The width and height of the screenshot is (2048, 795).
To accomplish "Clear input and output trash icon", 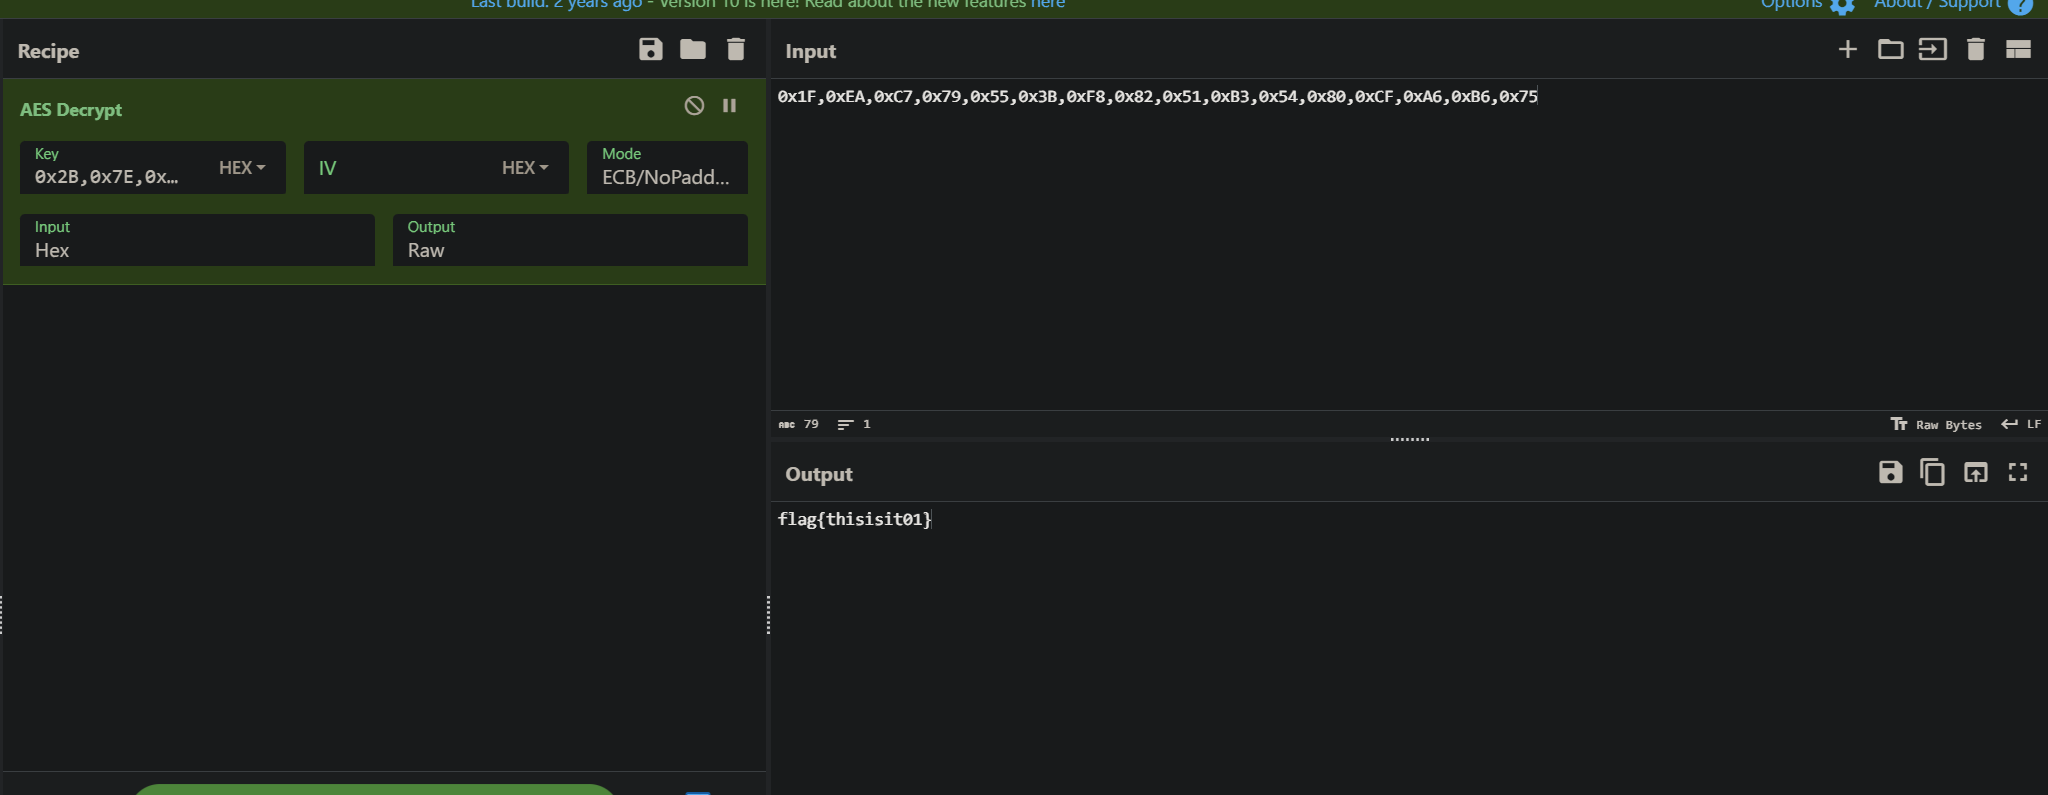I will pyautogui.click(x=1976, y=49).
